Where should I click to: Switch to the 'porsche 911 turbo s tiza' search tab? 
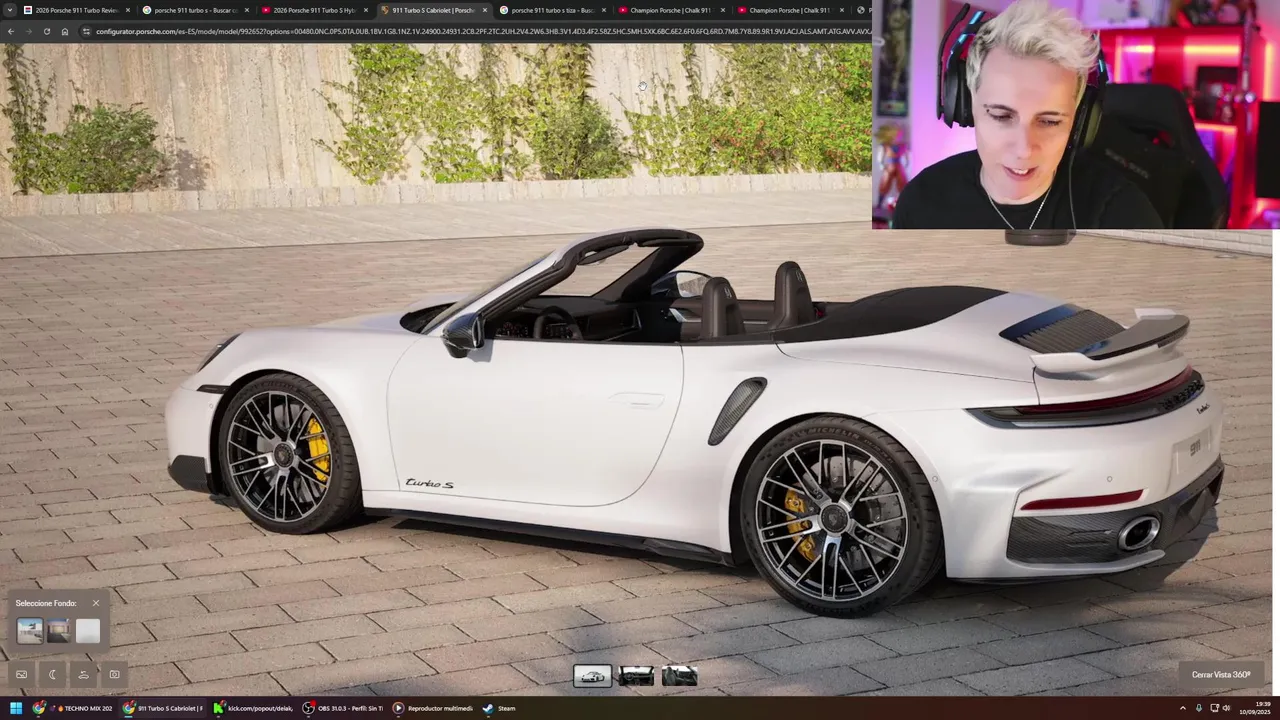[552, 10]
